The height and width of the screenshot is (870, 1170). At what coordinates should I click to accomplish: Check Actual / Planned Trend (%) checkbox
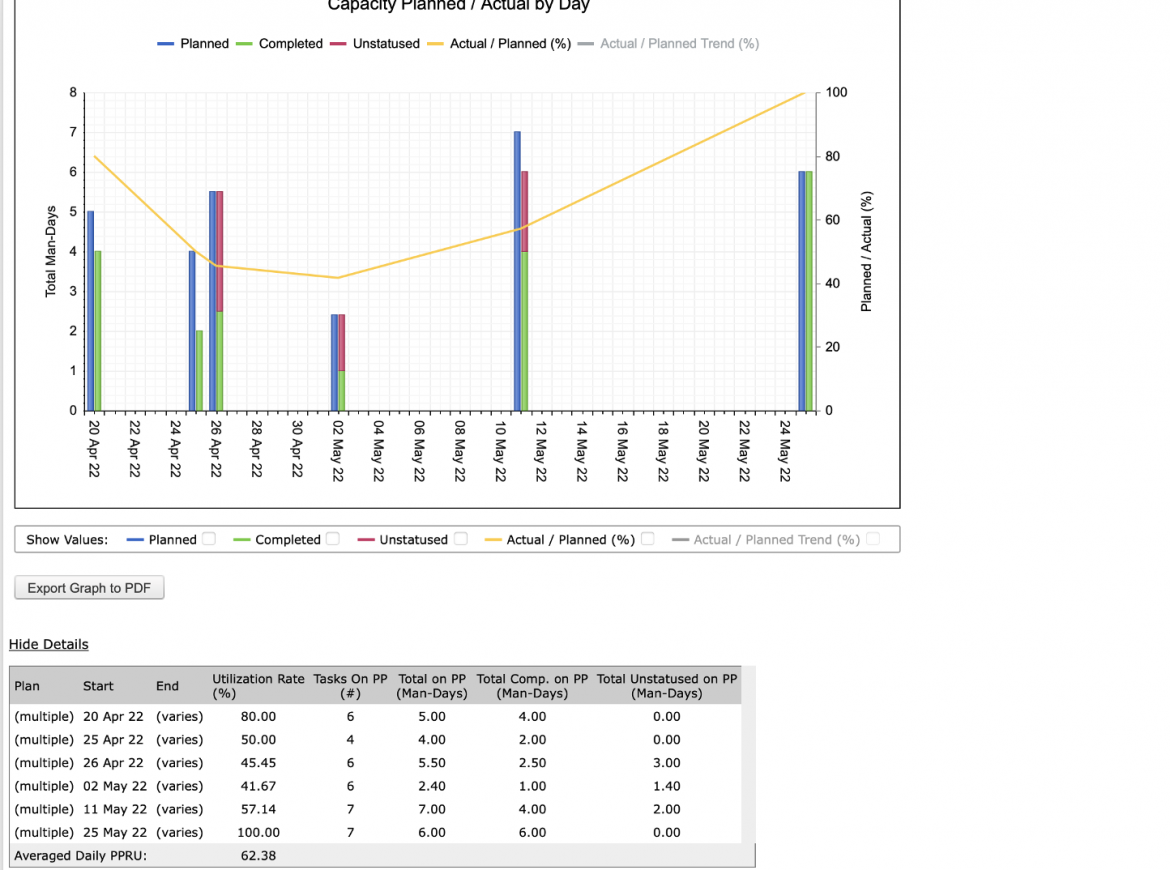point(872,539)
